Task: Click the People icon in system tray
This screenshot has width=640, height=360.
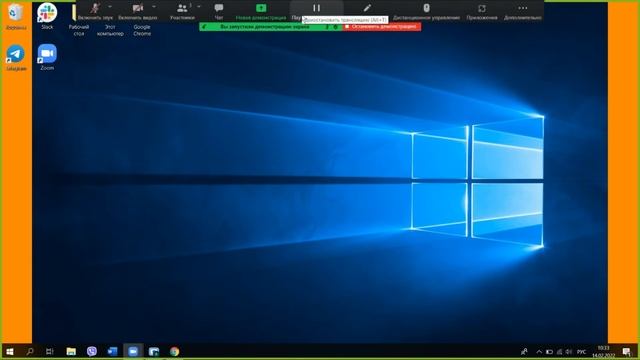Action: tap(524, 351)
